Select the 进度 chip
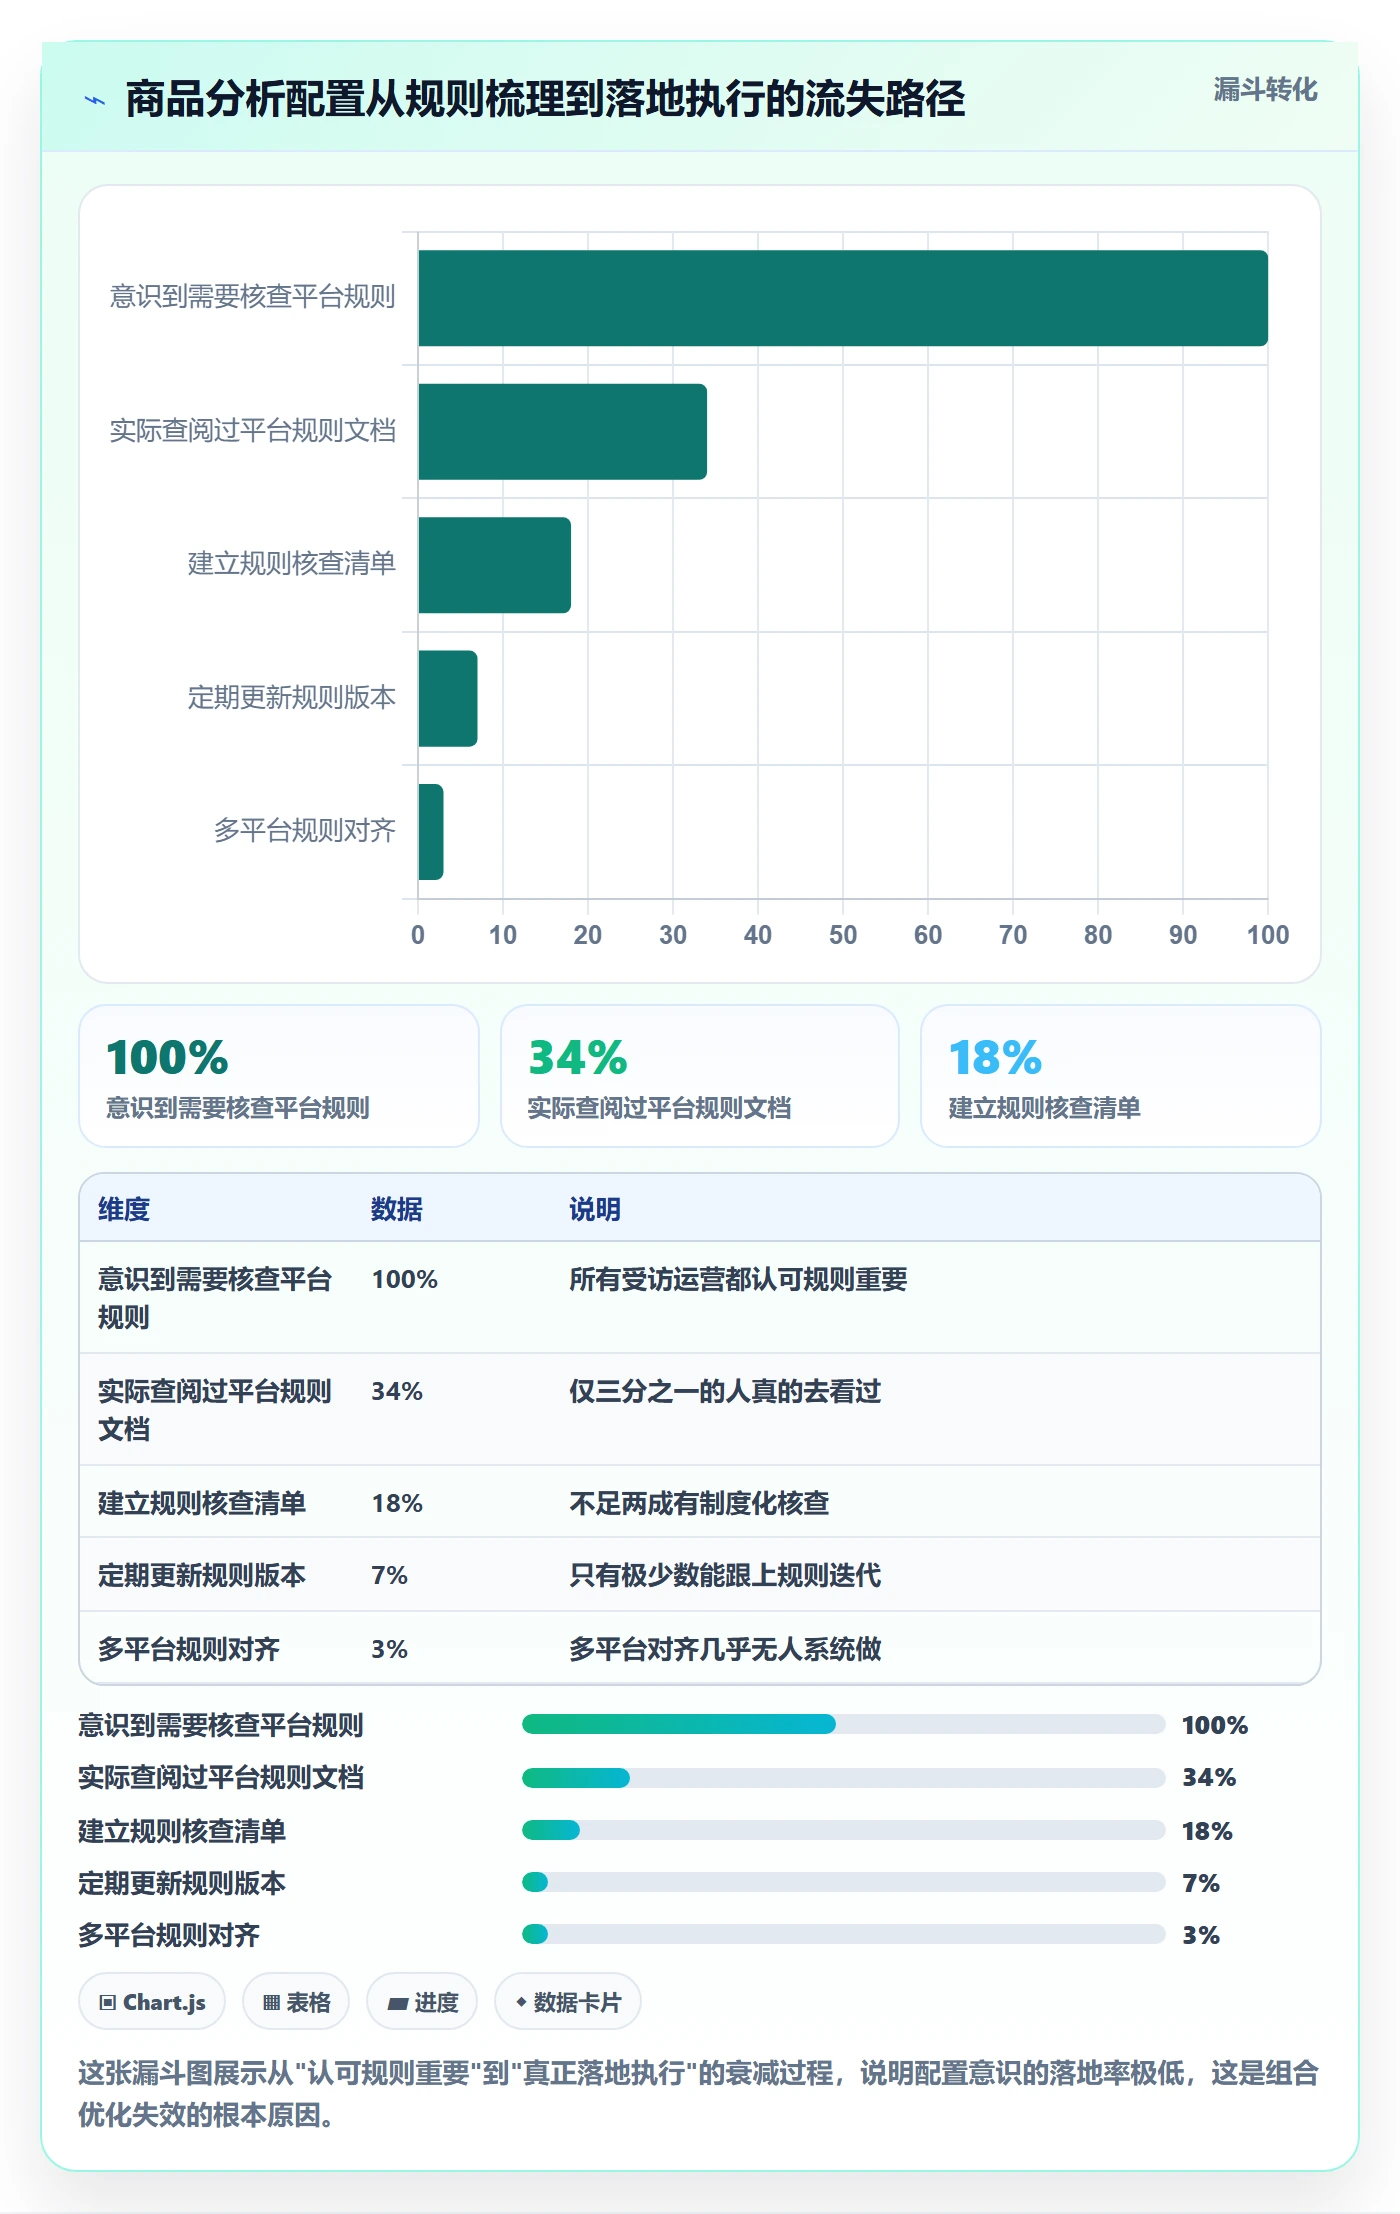1400x2214 pixels. [x=422, y=2002]
